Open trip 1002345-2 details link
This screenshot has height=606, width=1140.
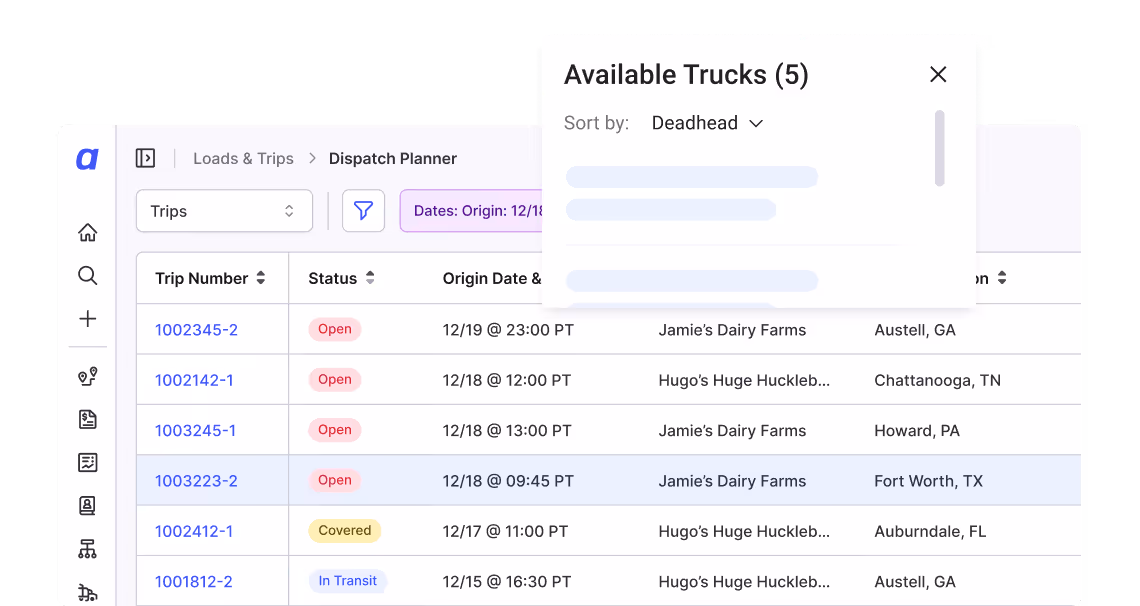[196, 329]
